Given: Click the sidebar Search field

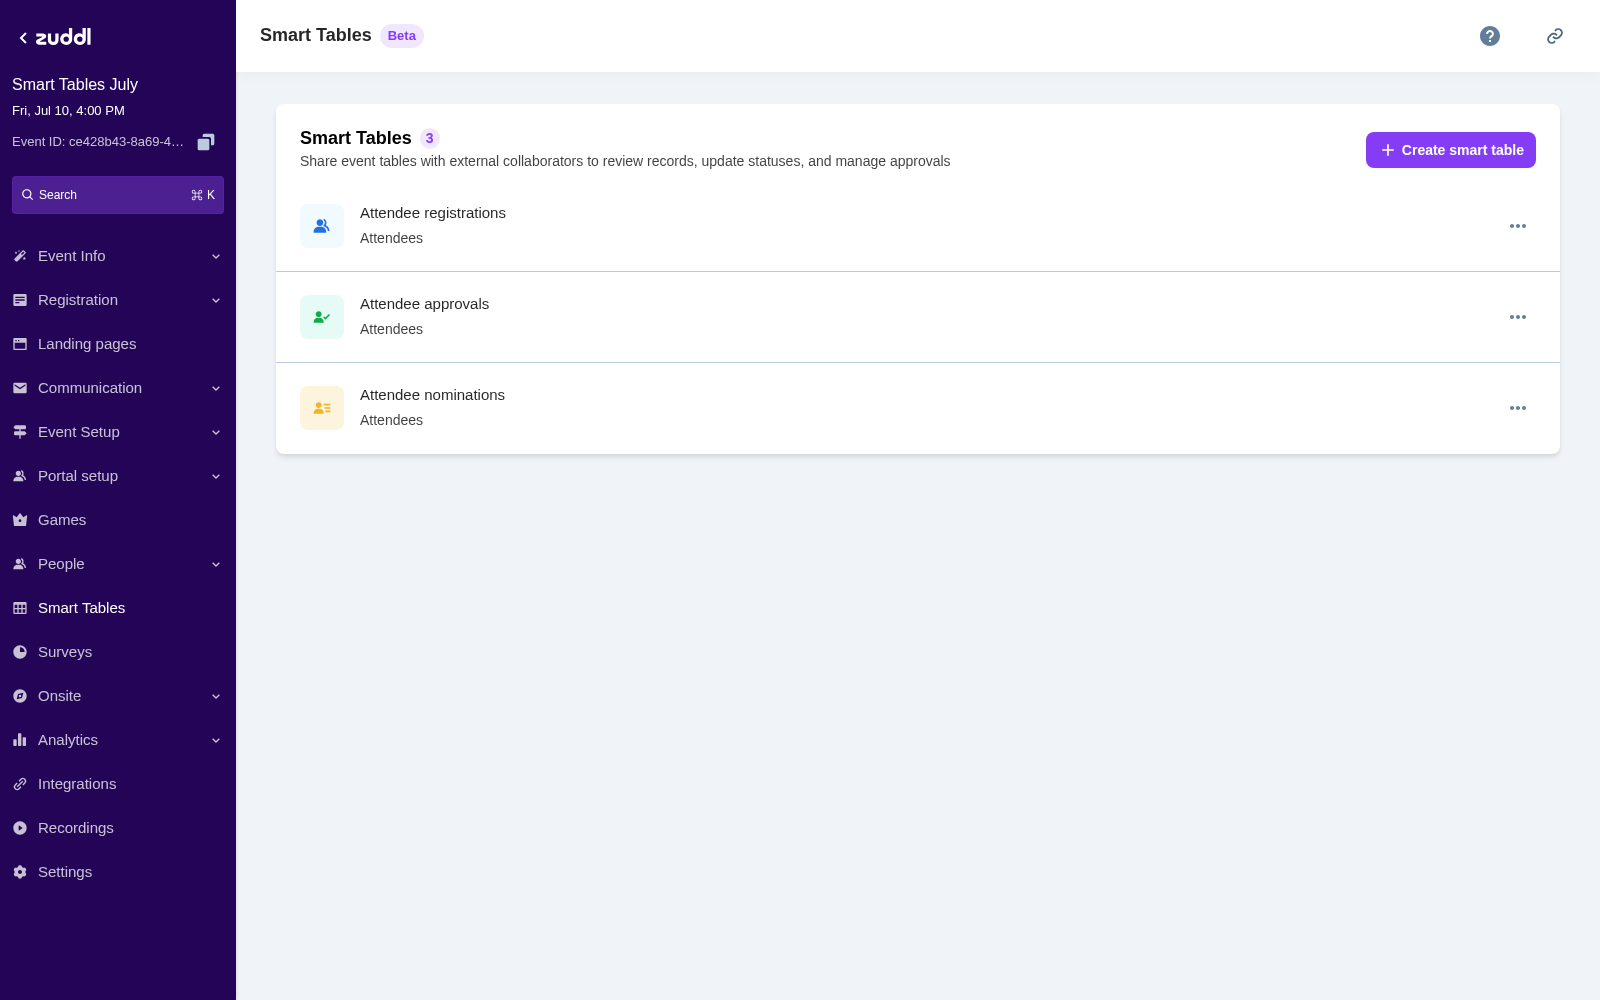Looking at the screenshot, I should pyautogui.click(x=118, y=195).
